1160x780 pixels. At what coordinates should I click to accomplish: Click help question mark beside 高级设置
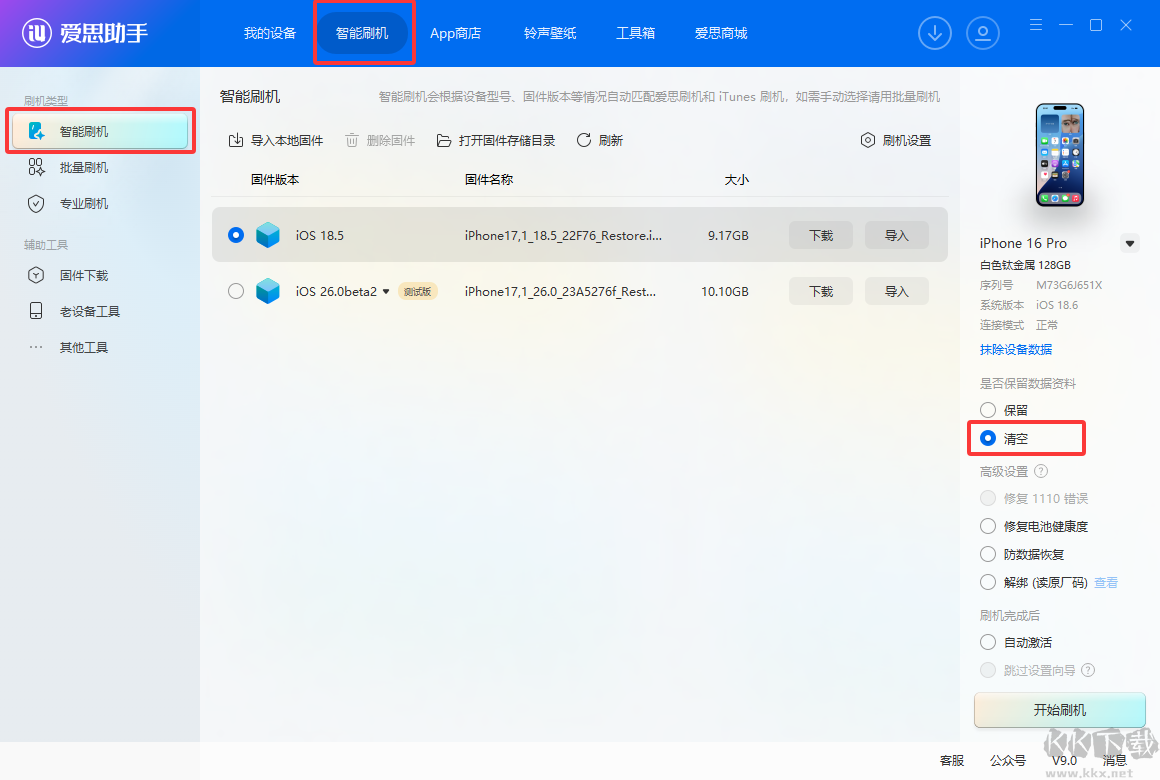coord(1041,471)
